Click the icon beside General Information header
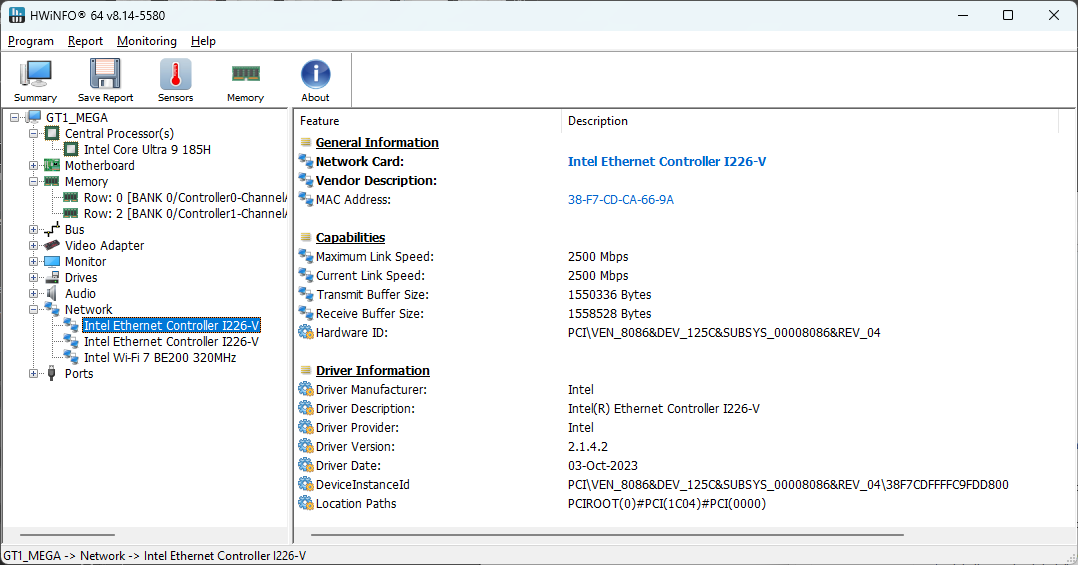Viewport: 1078px width, 565px height. pos(306,142)
